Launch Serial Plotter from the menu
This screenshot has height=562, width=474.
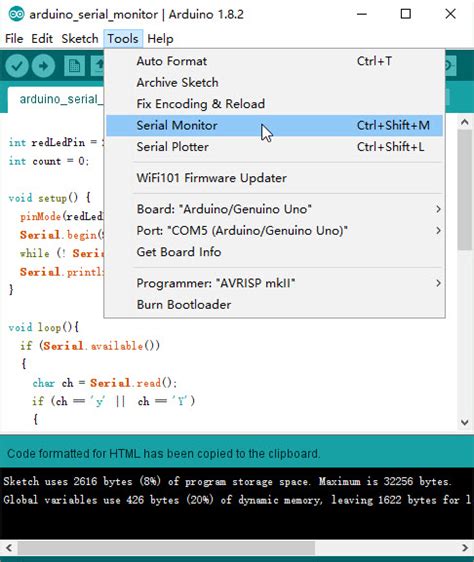tap(275, 147)
